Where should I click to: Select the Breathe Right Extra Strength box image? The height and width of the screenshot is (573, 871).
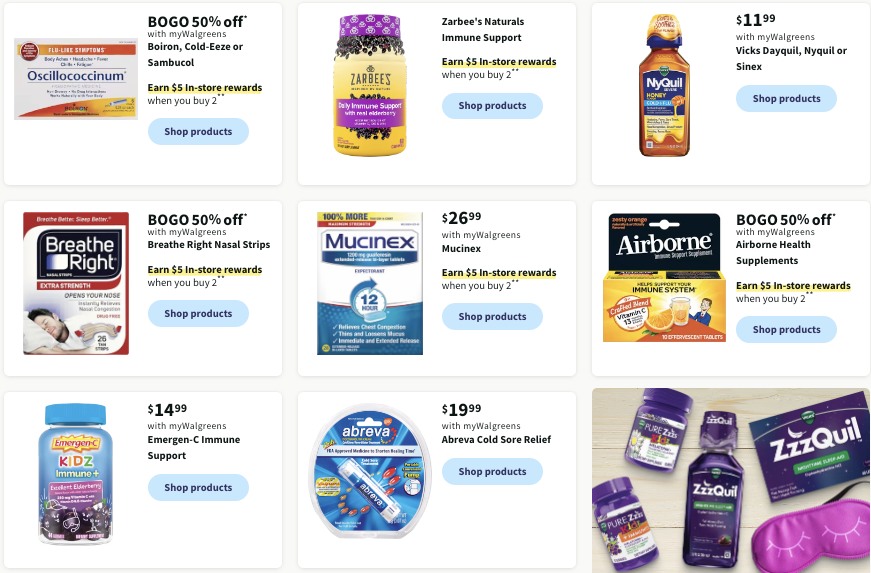tap(76, 283)
